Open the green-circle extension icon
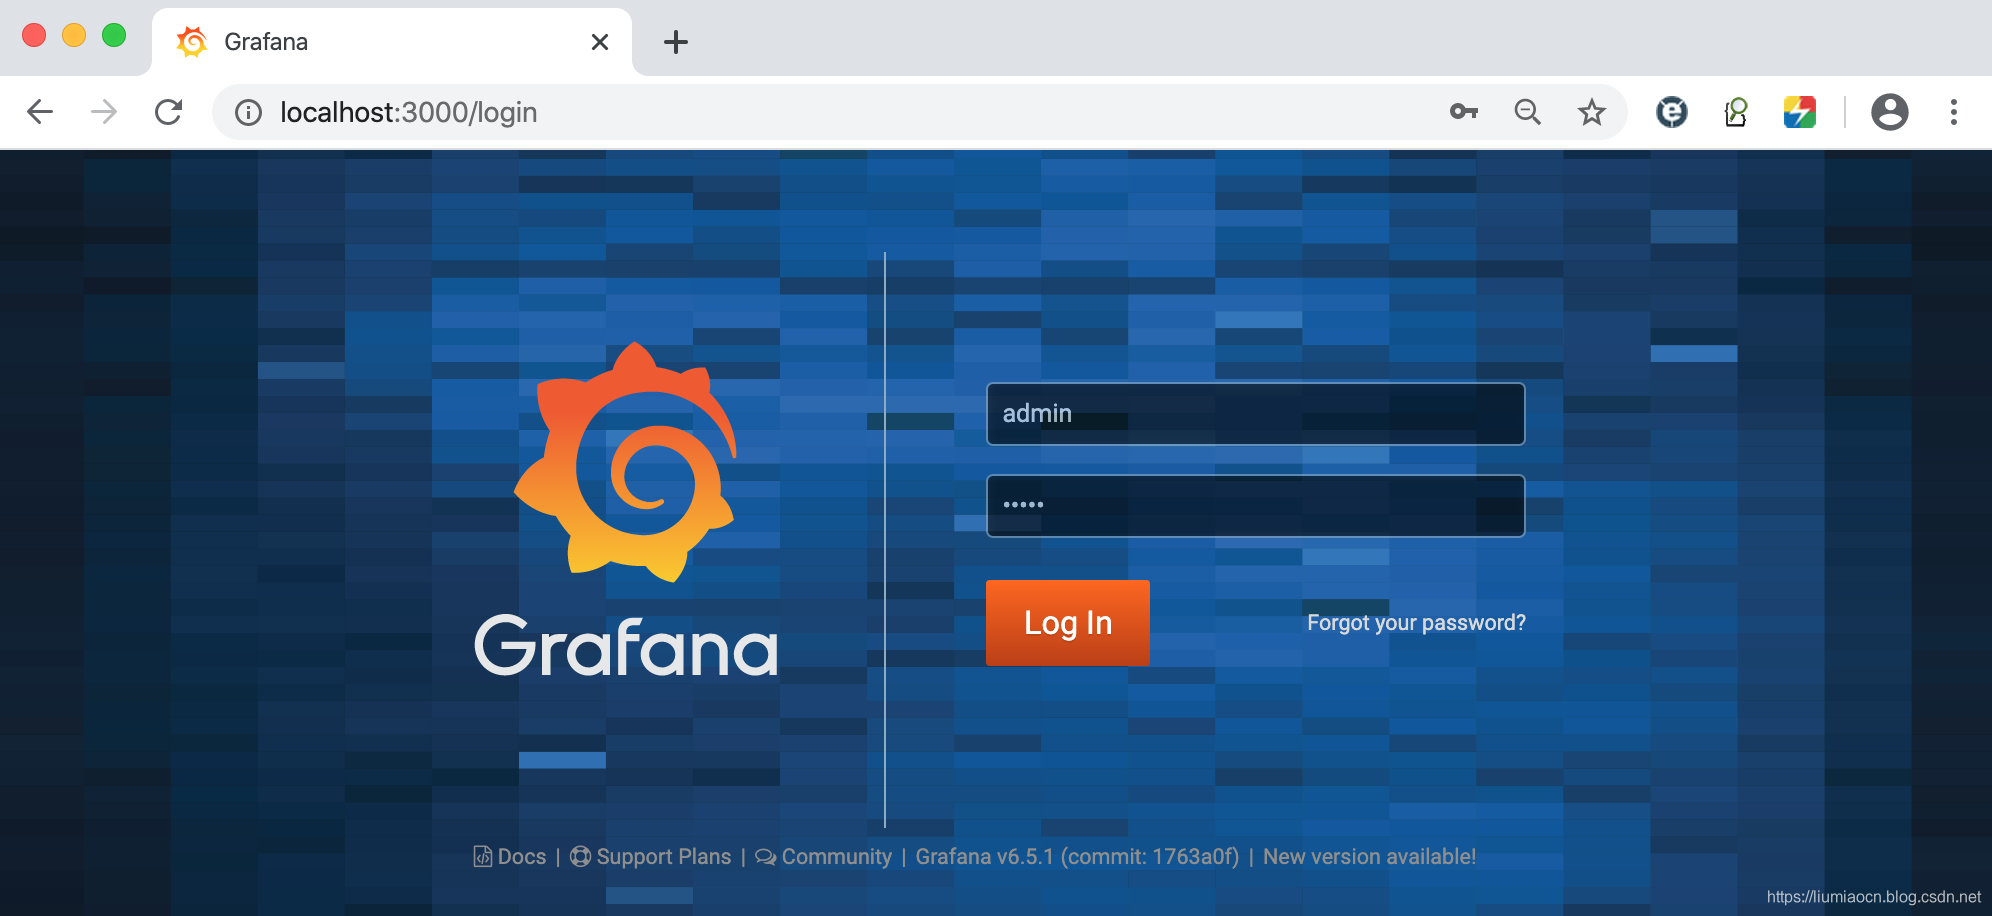 coord(1736,112)
